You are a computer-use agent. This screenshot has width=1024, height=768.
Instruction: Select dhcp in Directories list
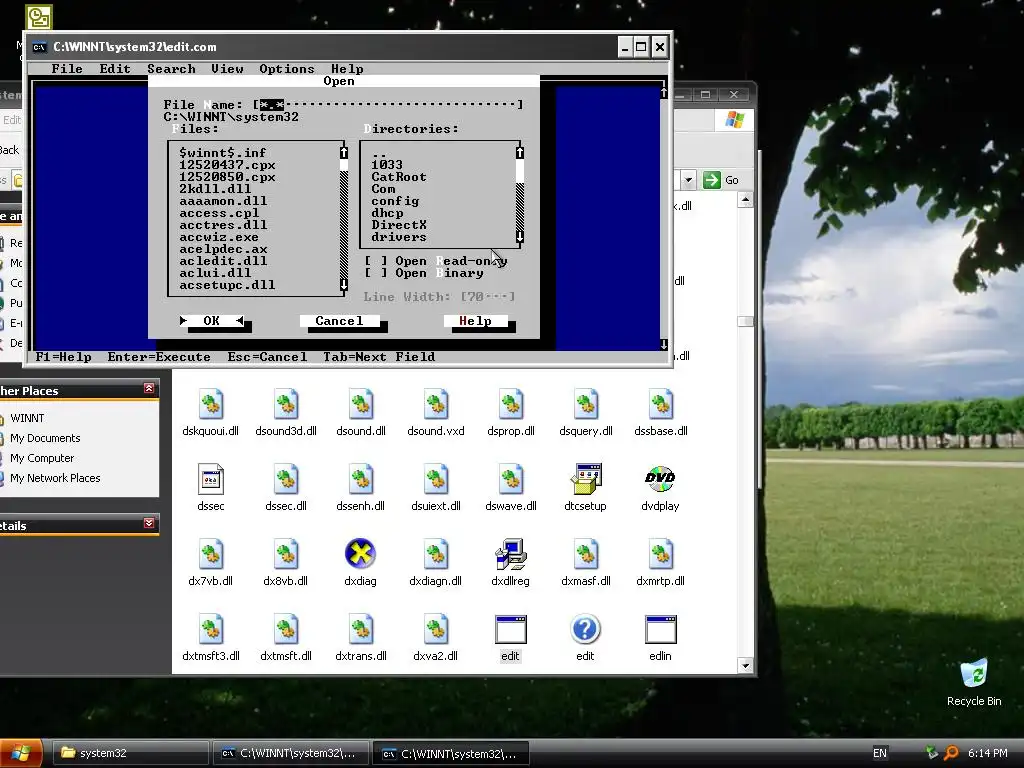(x=387, y=213)
